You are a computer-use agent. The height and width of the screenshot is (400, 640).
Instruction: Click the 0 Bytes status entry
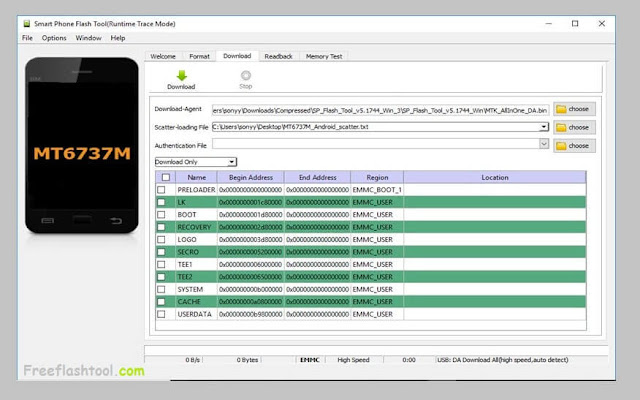tap(247, 360)
